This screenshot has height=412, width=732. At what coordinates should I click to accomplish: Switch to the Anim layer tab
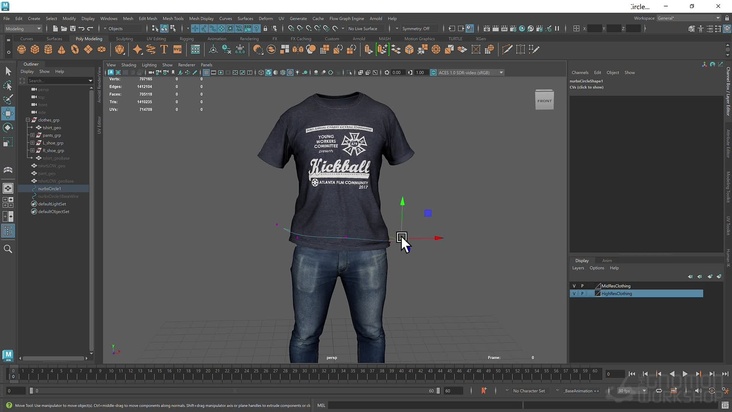[x=607, y=260]
